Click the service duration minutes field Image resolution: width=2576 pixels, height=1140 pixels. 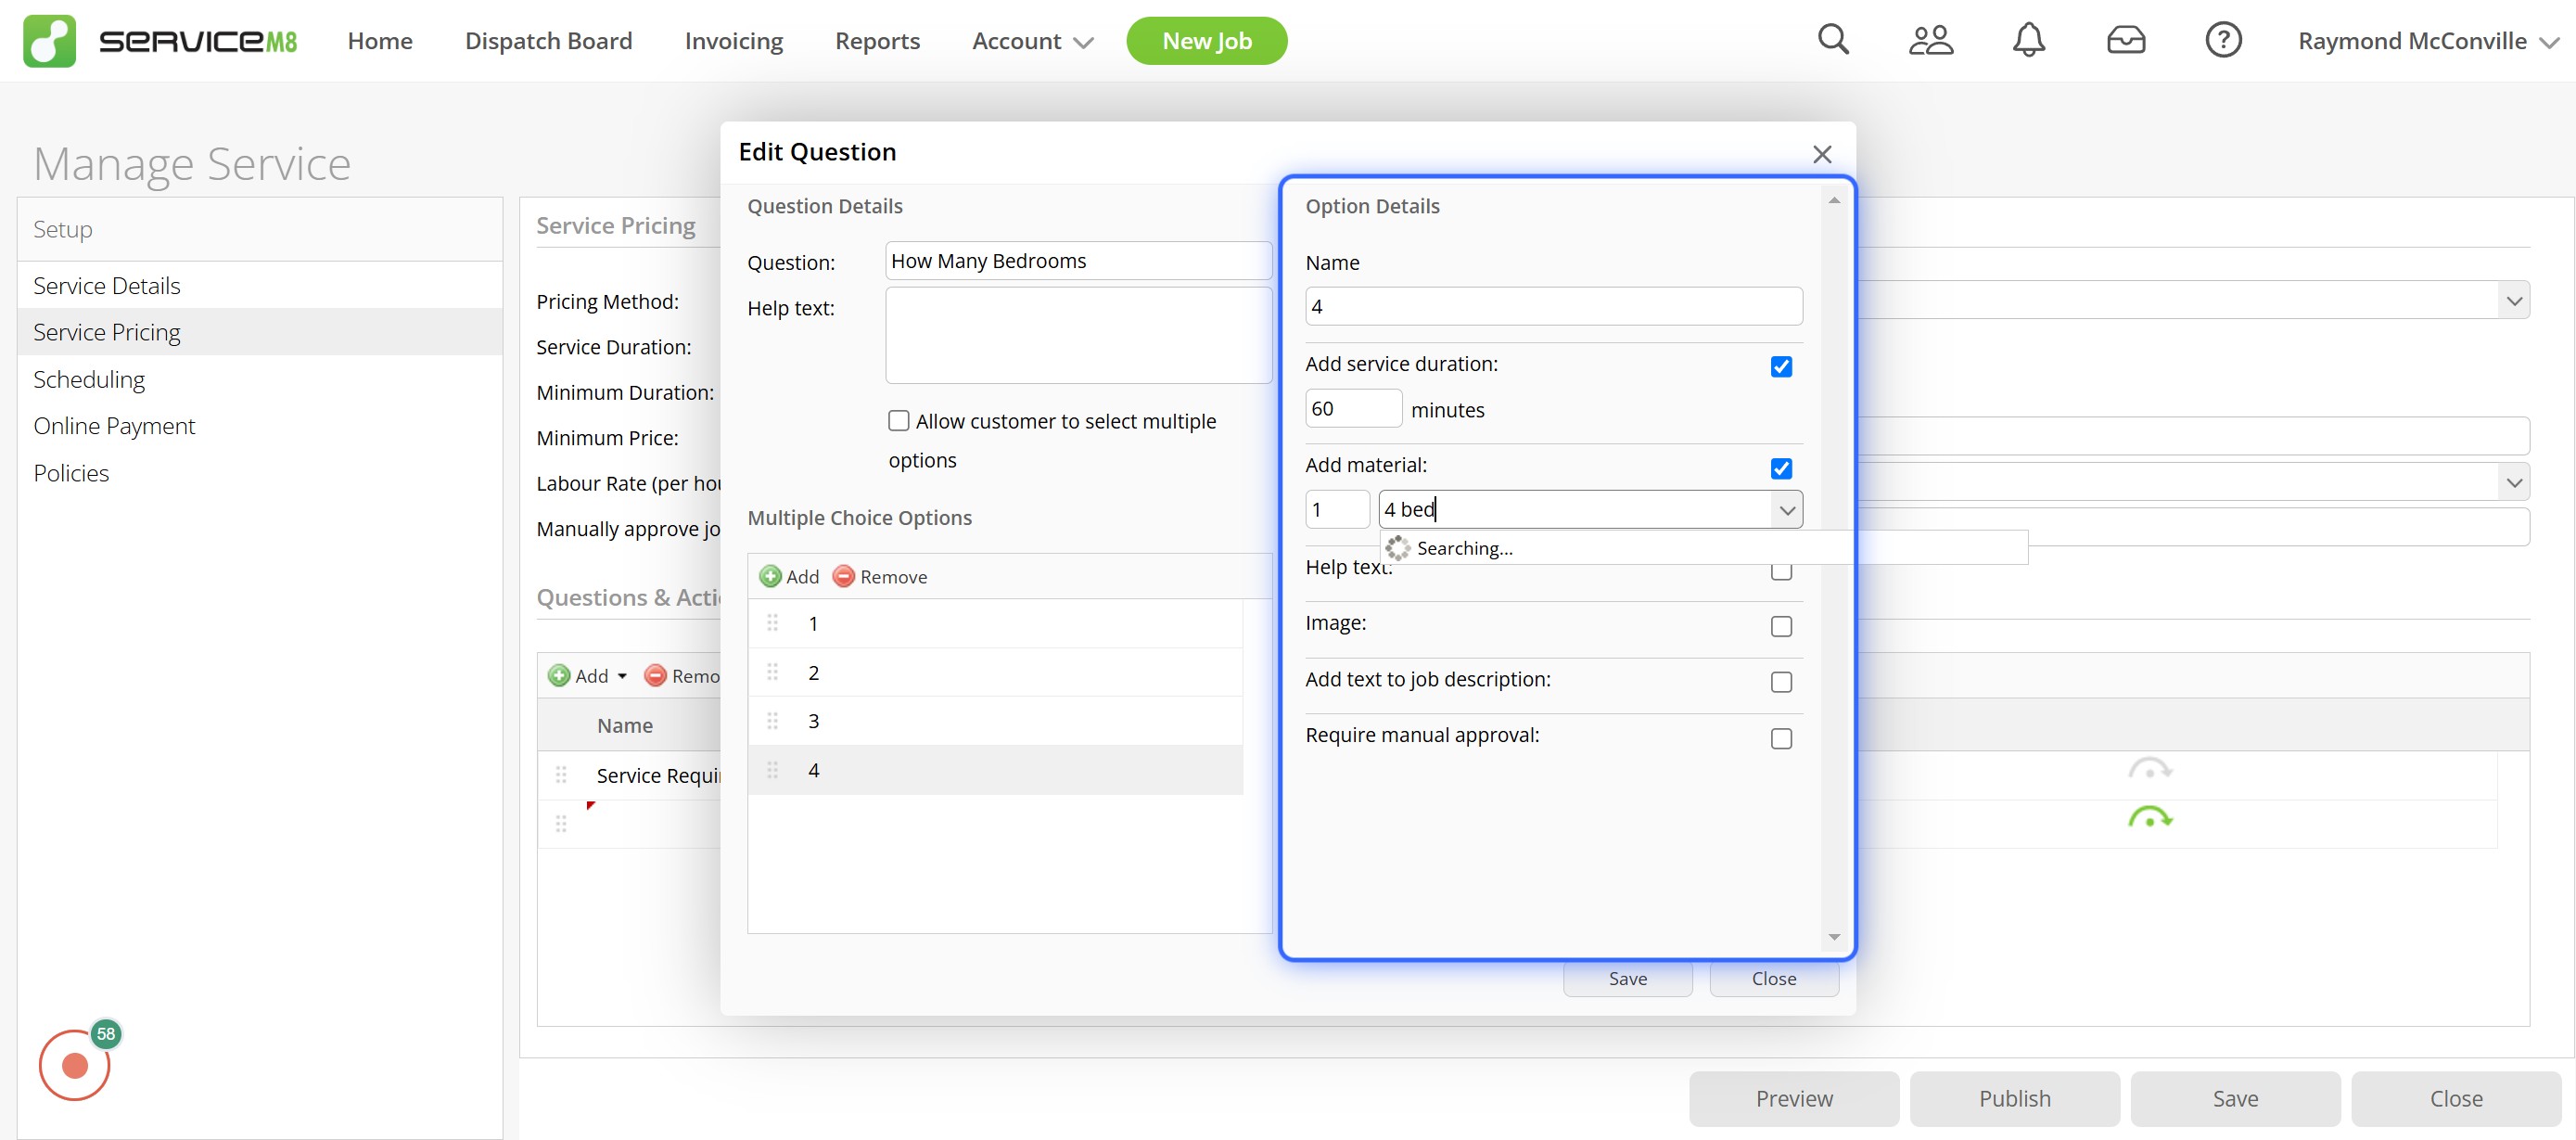pos(1353,408)
